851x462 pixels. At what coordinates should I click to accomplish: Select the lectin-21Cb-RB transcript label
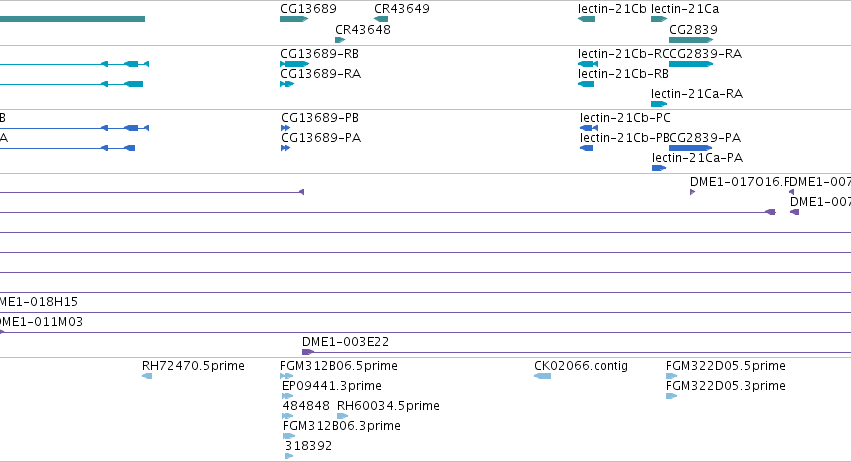click(x=623, y=73)
